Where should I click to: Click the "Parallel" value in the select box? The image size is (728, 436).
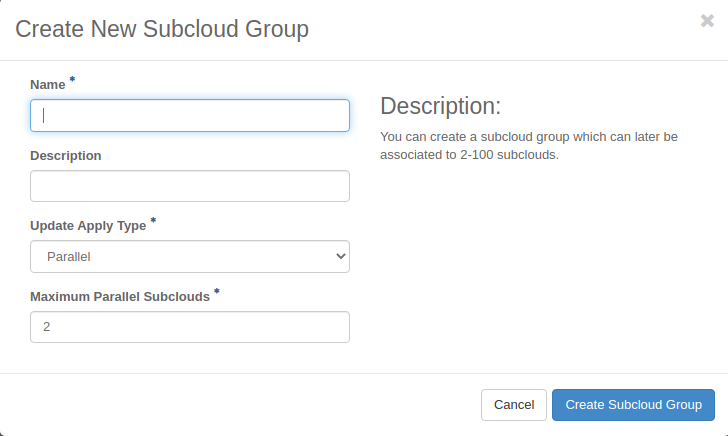point(69,257)
